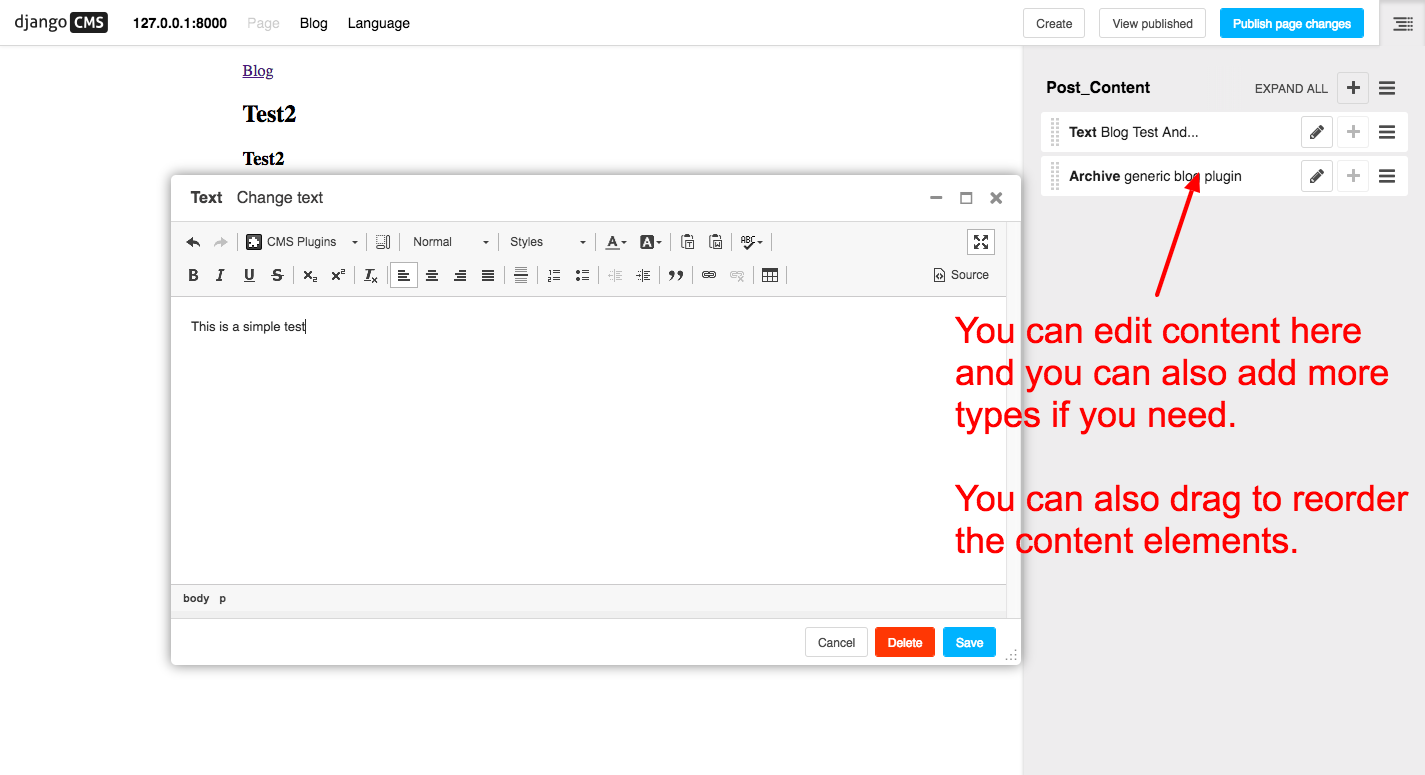Open the Blog menu in top toolbar
Viewport: 1425px width, 775px height.
pyautogui.click(x=313, y=23)
